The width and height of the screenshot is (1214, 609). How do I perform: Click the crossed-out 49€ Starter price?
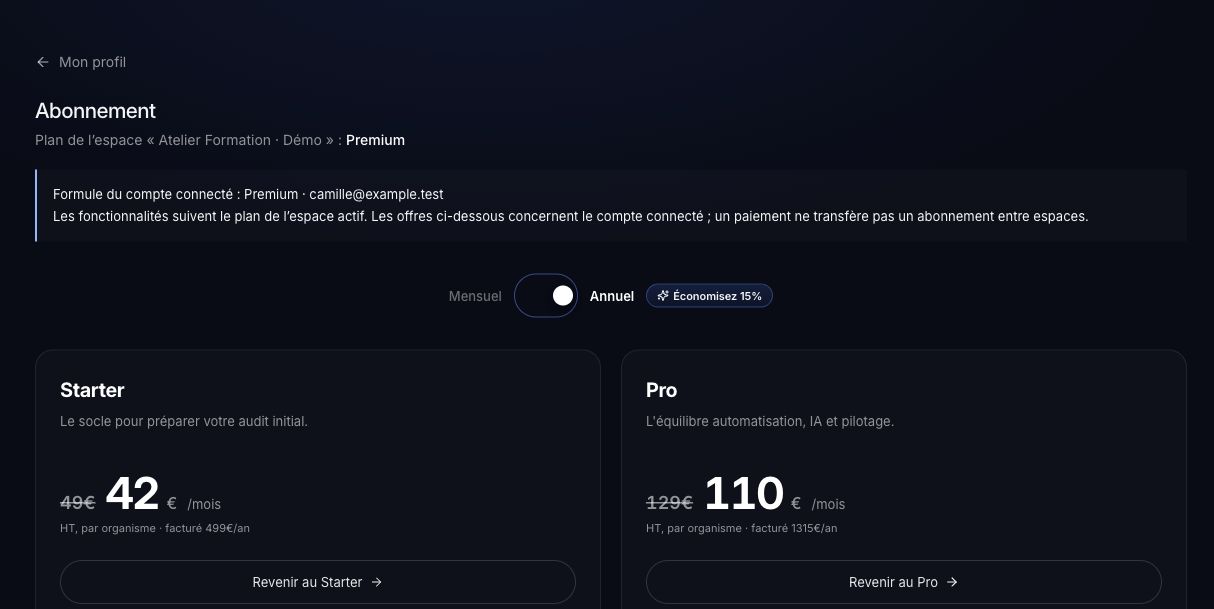(x=78, y=502)
